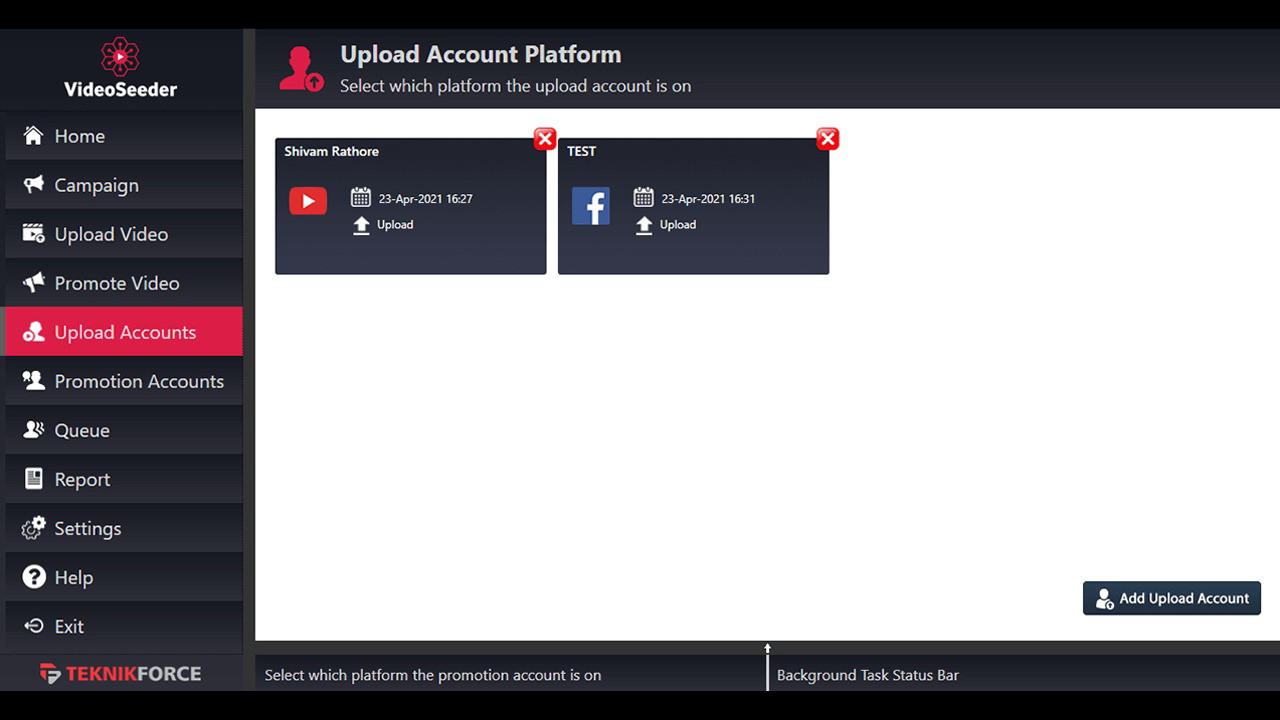Viewport: 1280px width, 720px height.
Task: Remove the Shivam Rathore upload account
Action: coord(545,139)
